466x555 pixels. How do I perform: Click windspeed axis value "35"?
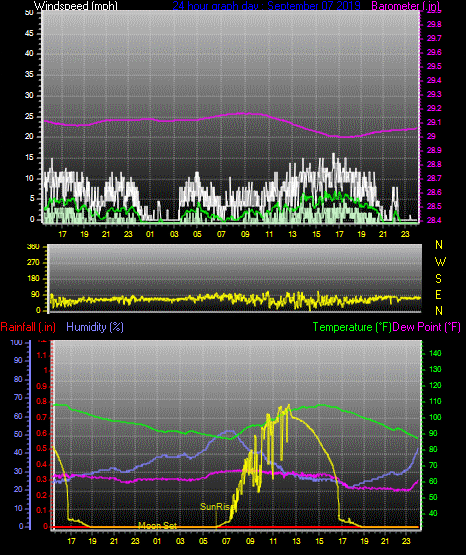point(29,75)
